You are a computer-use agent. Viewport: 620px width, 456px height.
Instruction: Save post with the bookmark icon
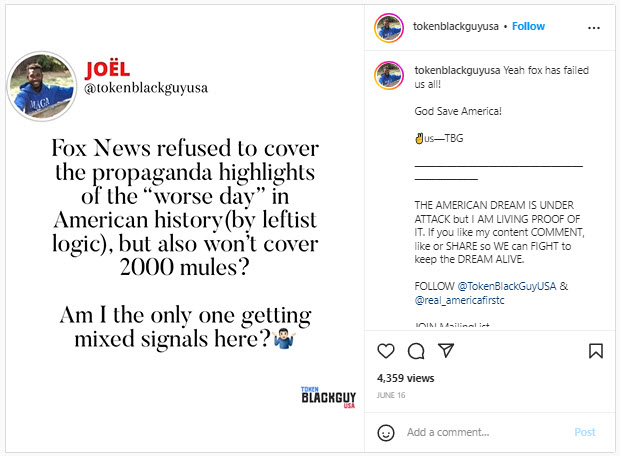coord(595,351)
